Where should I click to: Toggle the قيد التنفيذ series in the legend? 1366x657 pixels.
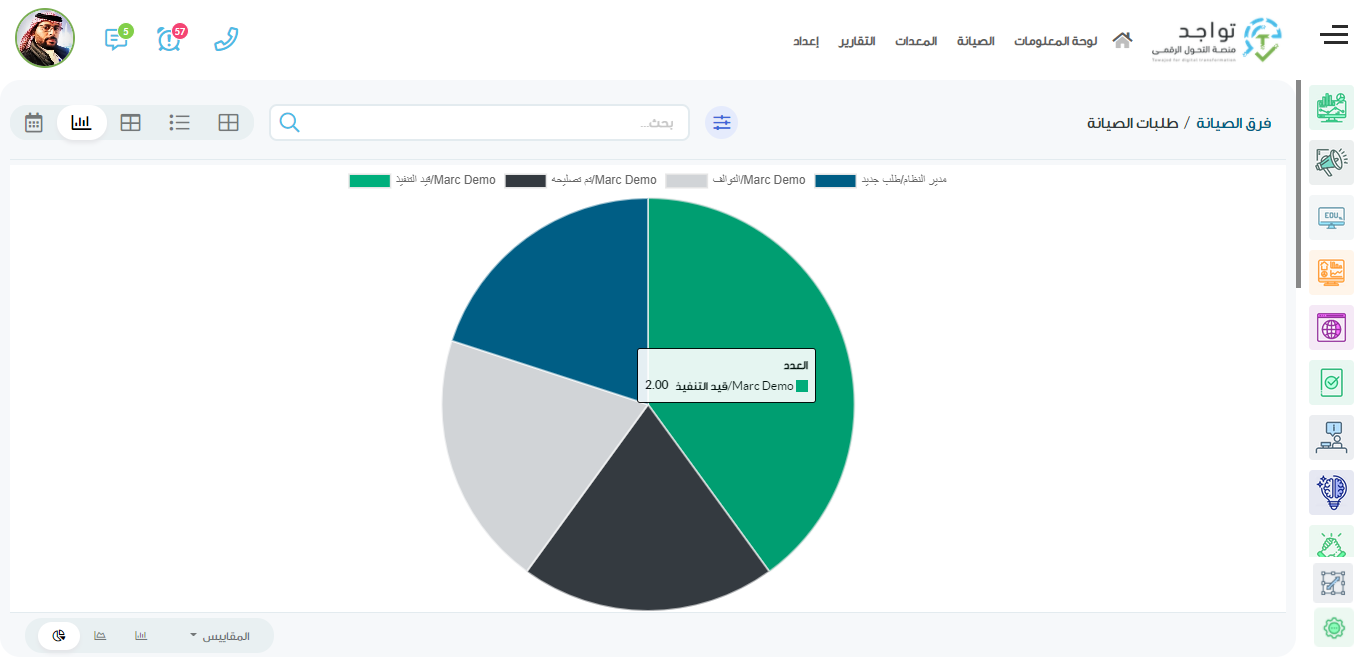click(422, 180)
